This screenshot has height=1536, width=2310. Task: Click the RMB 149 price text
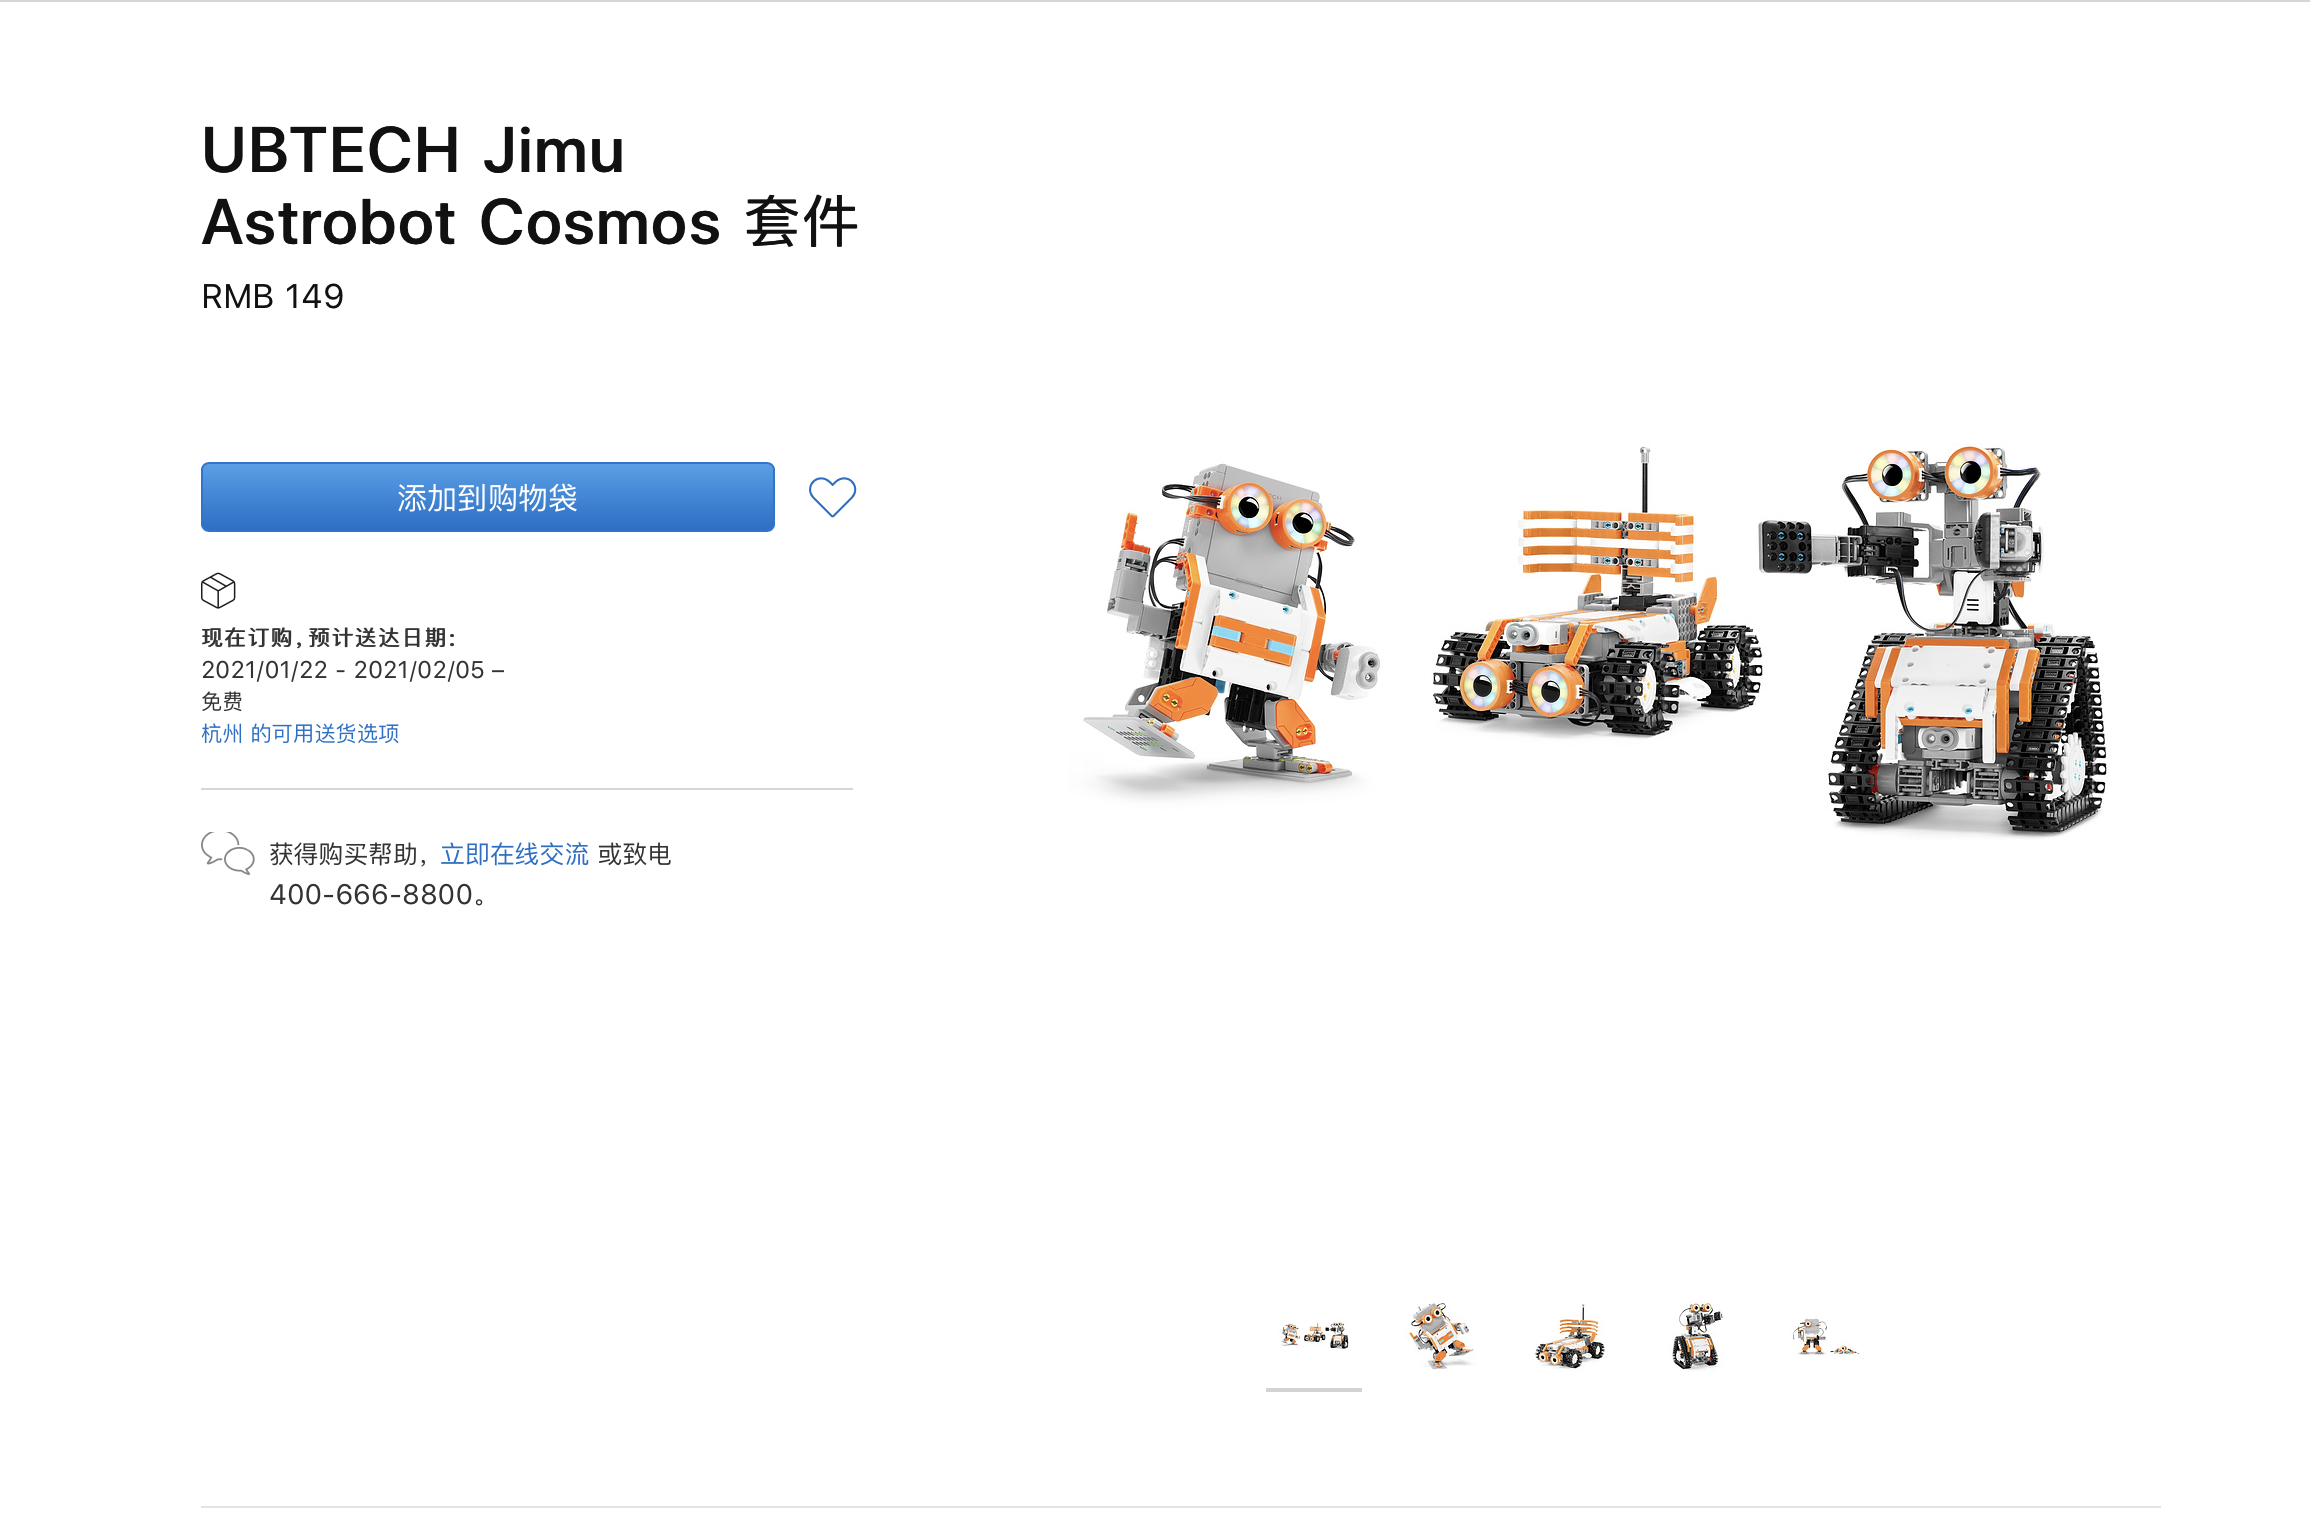click(272, 296)
